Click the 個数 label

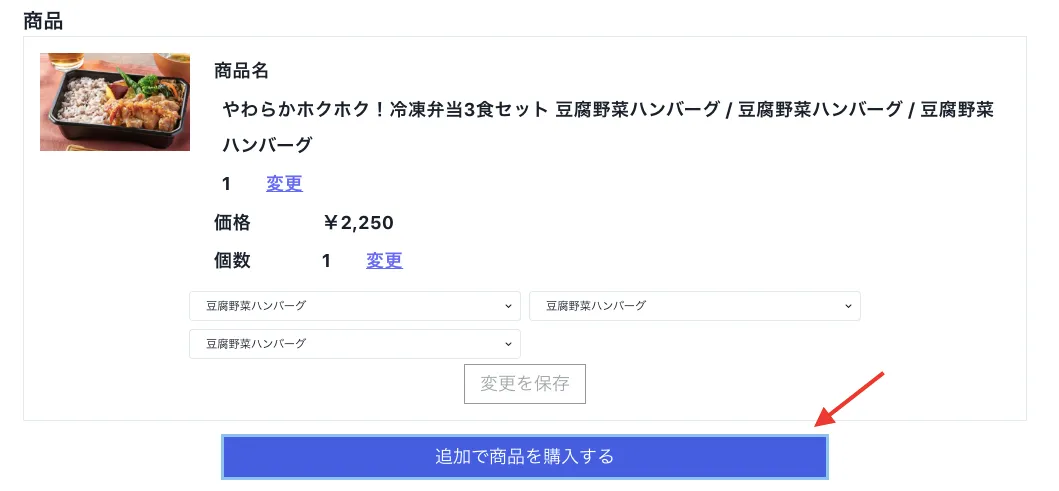coord(232,261)
